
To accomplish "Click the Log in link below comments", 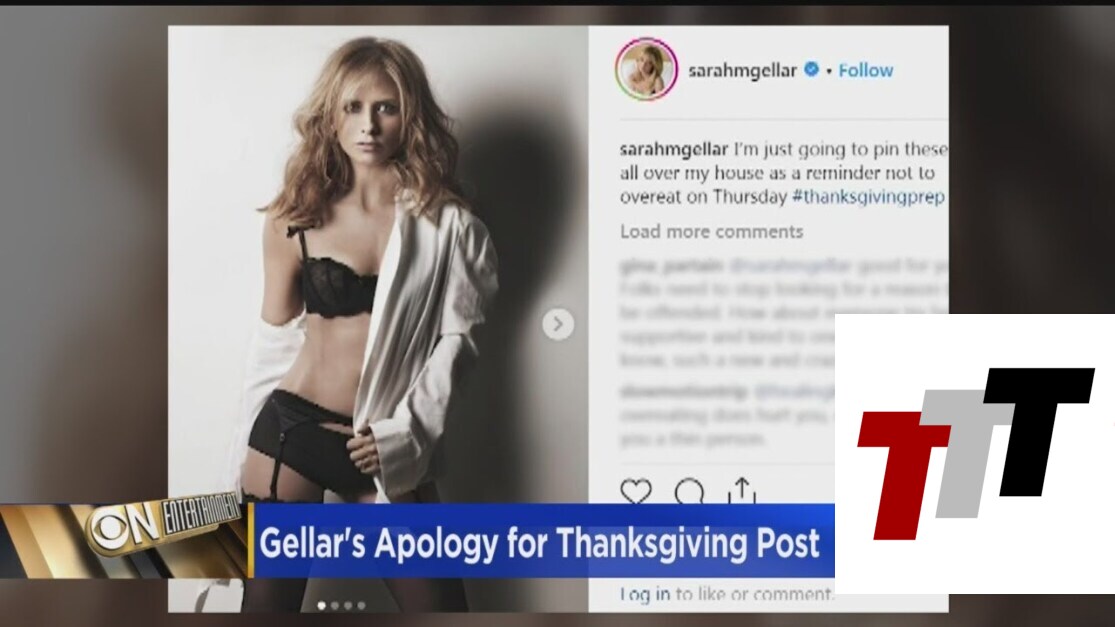I will (645, 594).
